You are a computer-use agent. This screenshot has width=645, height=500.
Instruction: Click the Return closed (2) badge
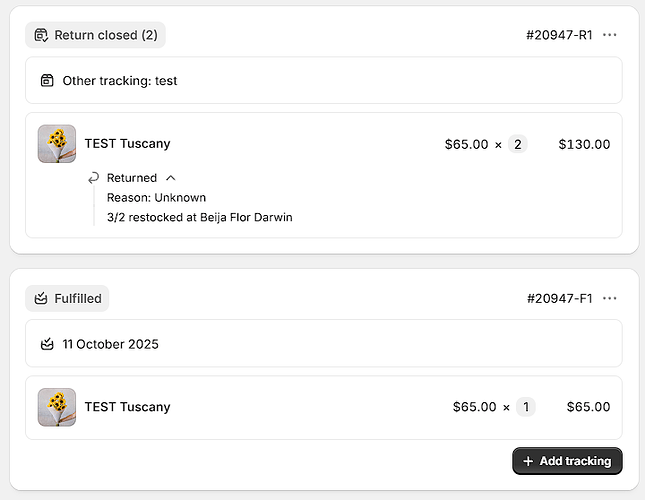(95, 35)
